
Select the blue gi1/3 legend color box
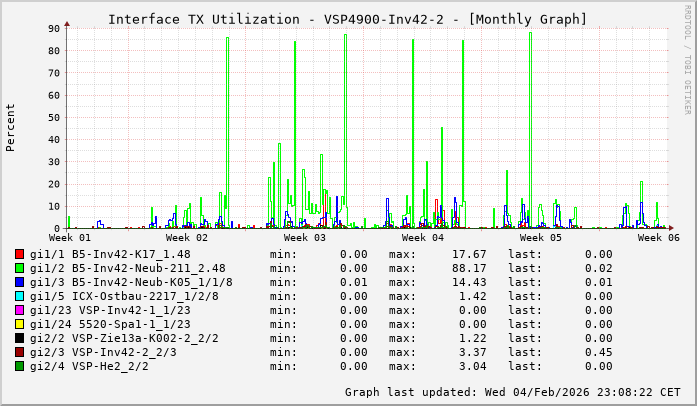20,283
